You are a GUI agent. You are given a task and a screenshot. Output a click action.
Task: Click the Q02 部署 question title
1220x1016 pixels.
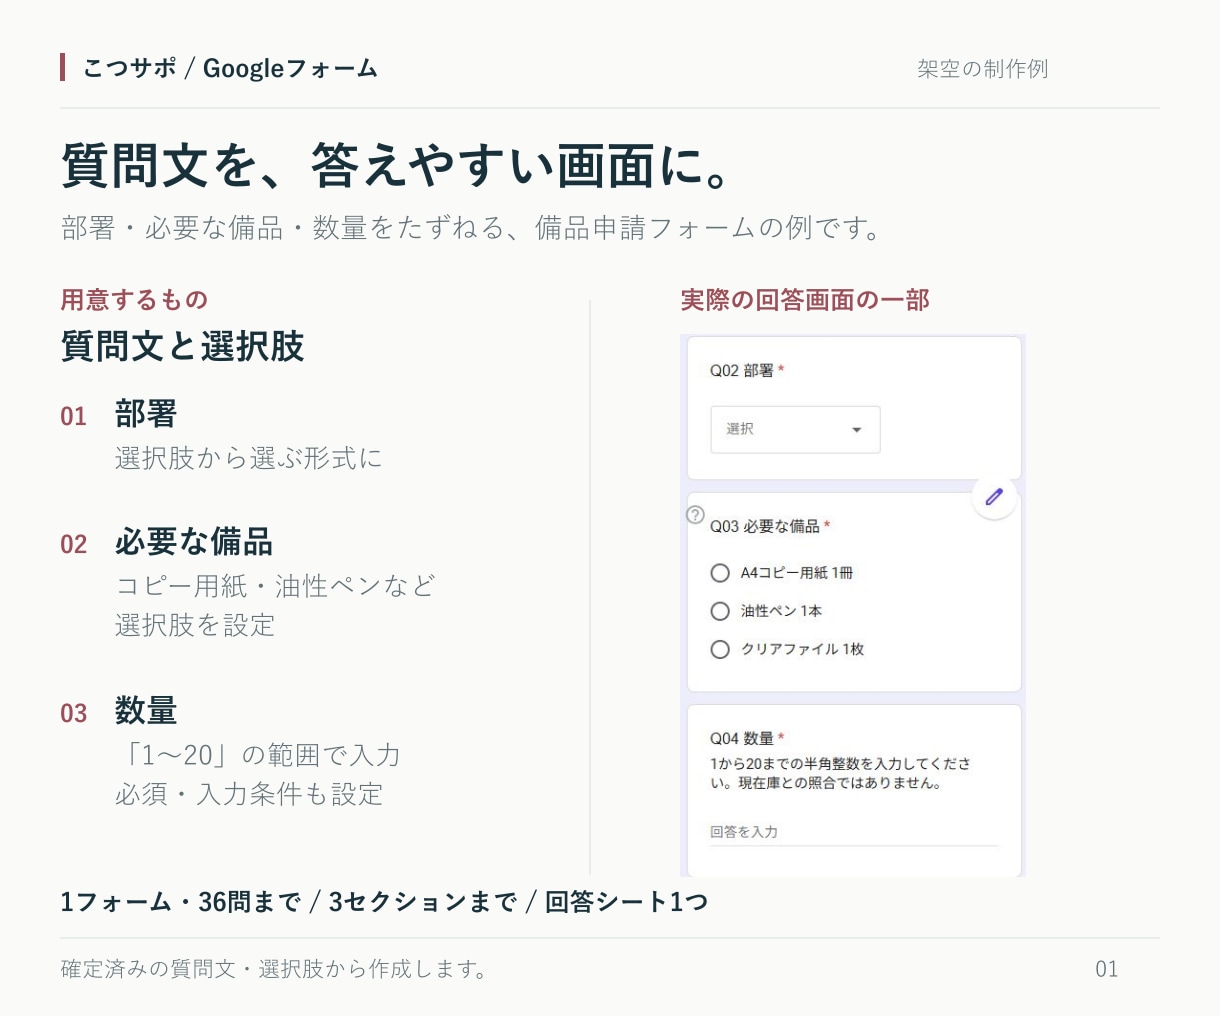[746, 370]
